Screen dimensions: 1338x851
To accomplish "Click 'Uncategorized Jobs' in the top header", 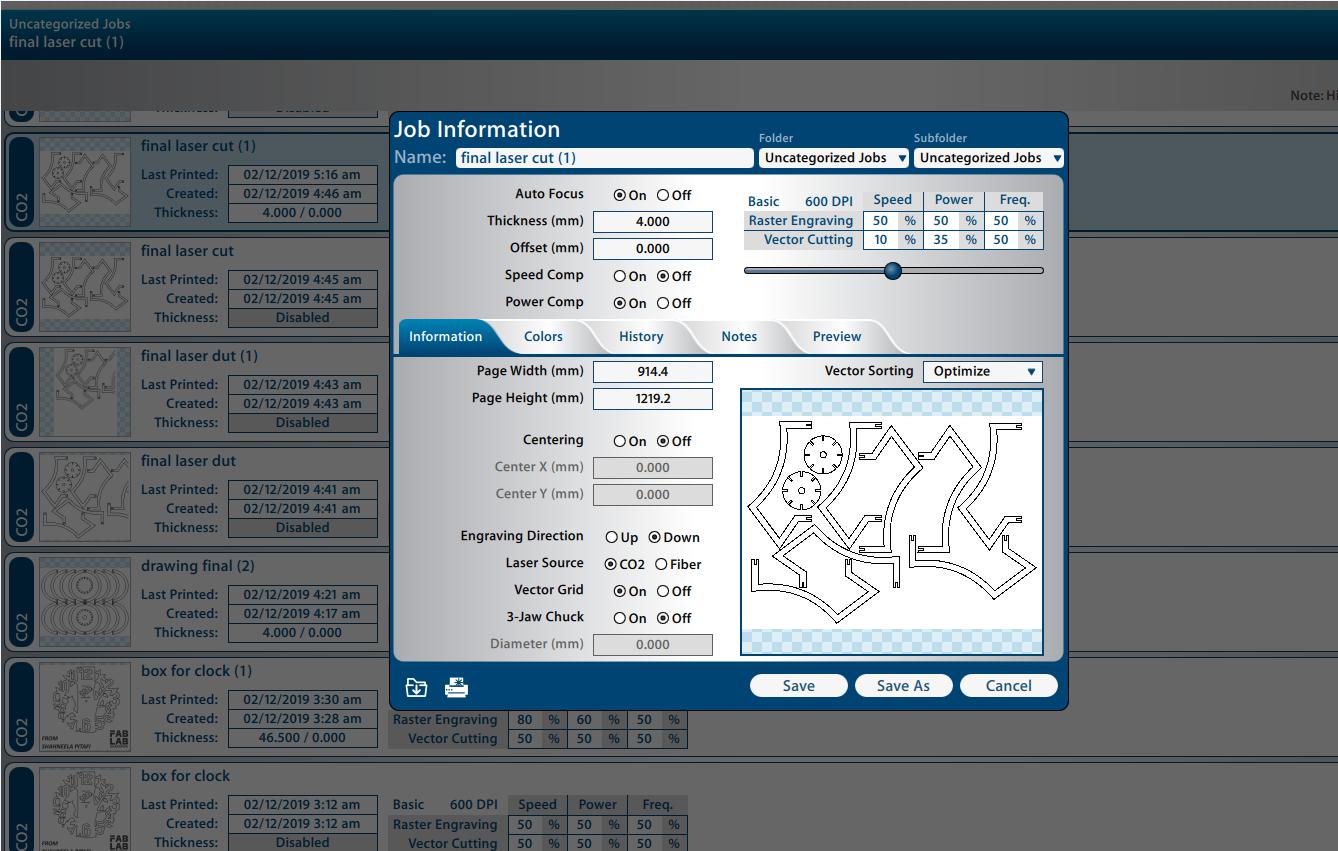I will click(70, 24).
